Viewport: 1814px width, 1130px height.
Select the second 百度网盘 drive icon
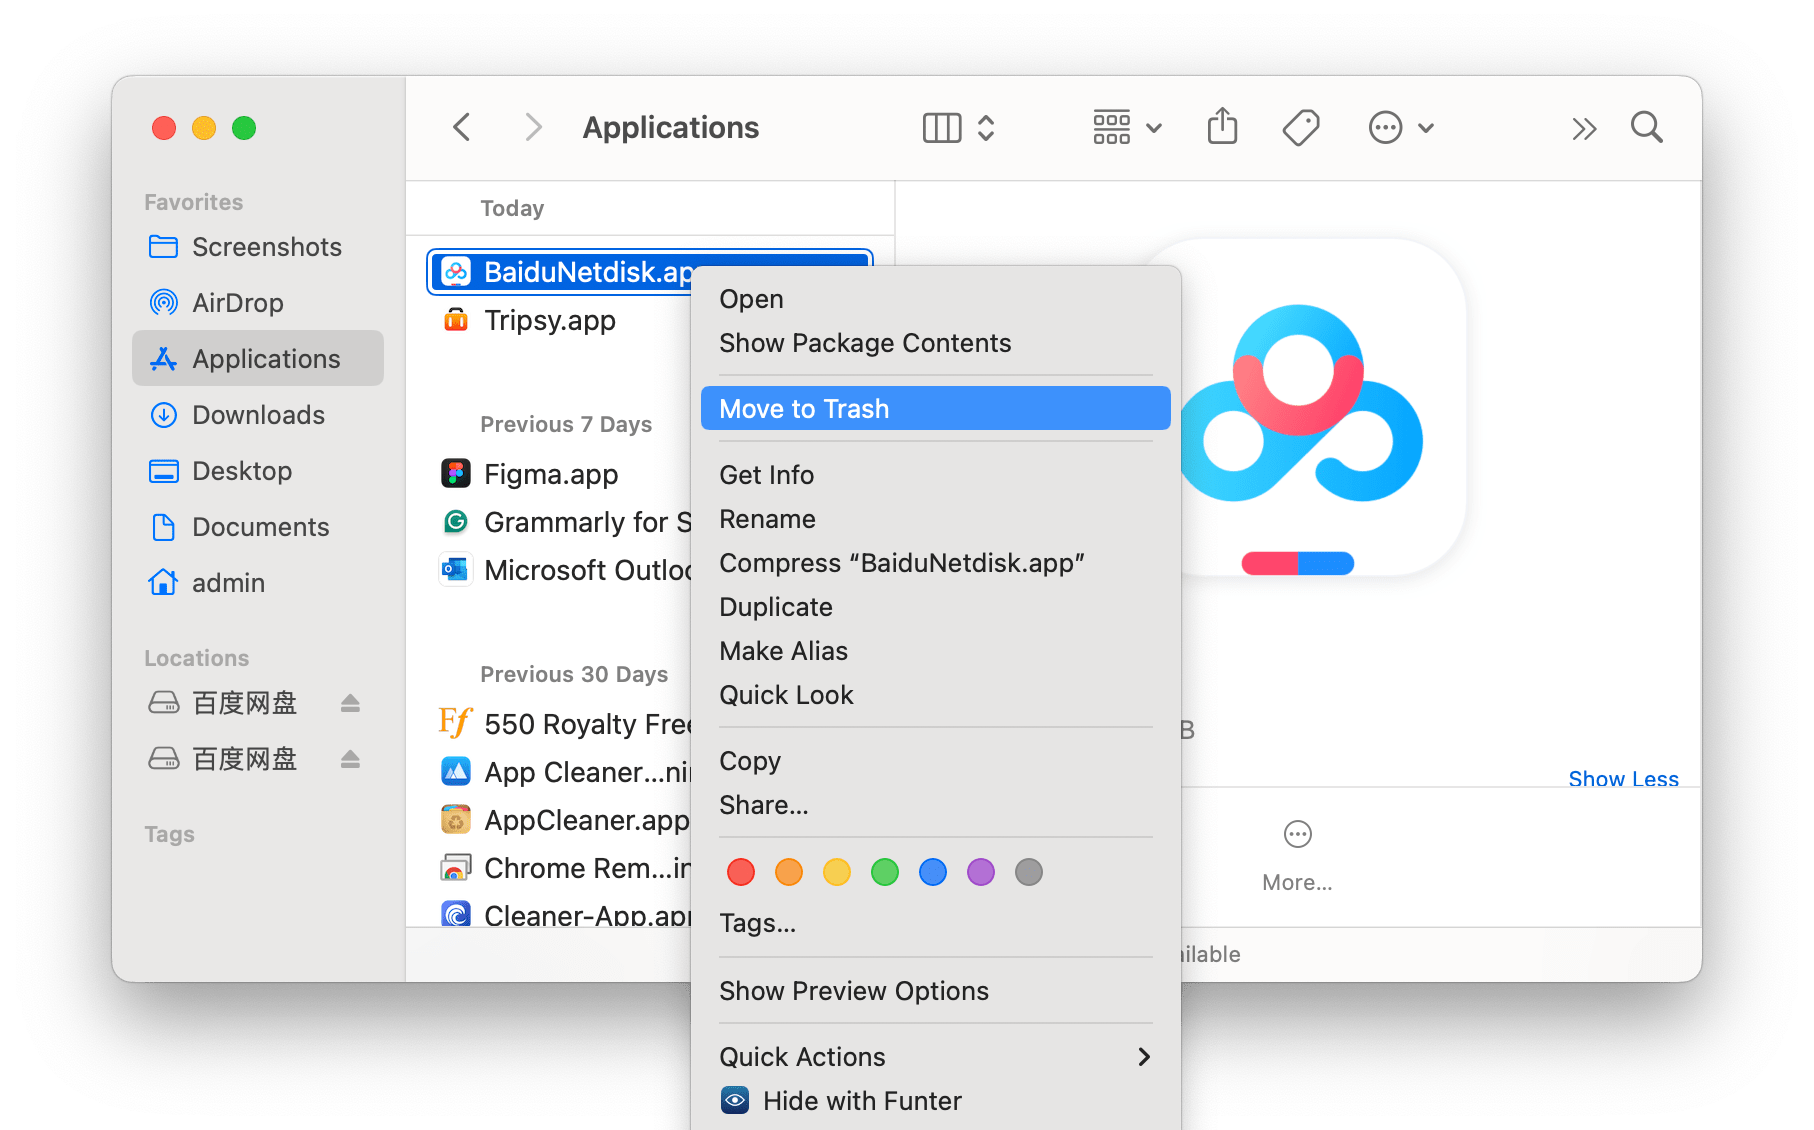(x=164, y=759)
